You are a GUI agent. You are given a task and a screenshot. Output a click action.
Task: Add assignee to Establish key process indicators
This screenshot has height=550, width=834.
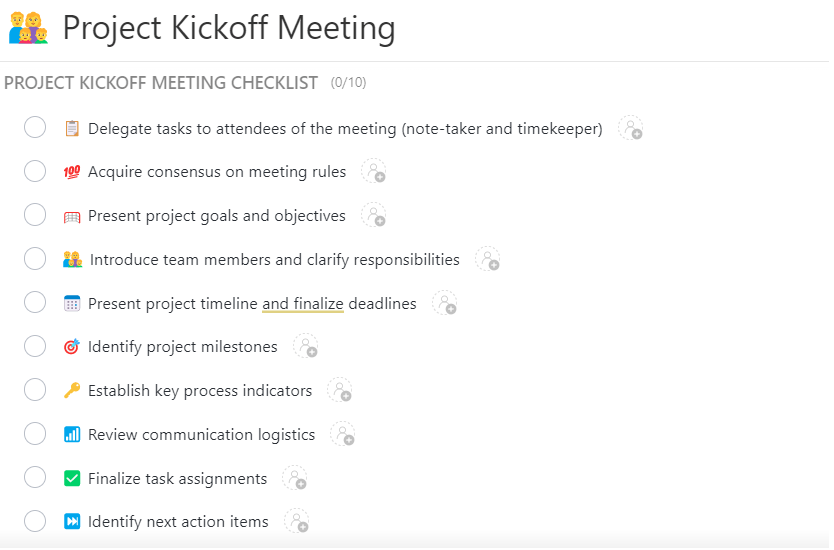tap(339, 390)
